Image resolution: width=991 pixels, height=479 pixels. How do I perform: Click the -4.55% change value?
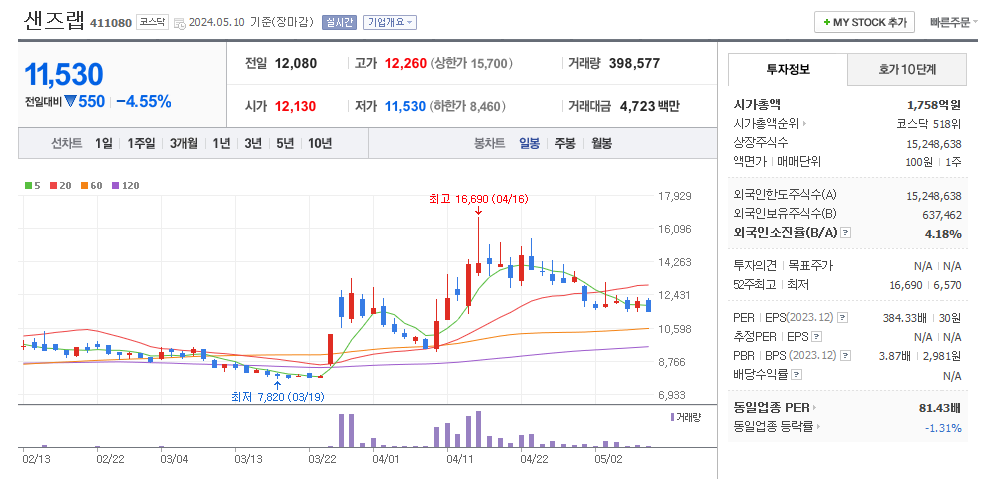(143, 101)
